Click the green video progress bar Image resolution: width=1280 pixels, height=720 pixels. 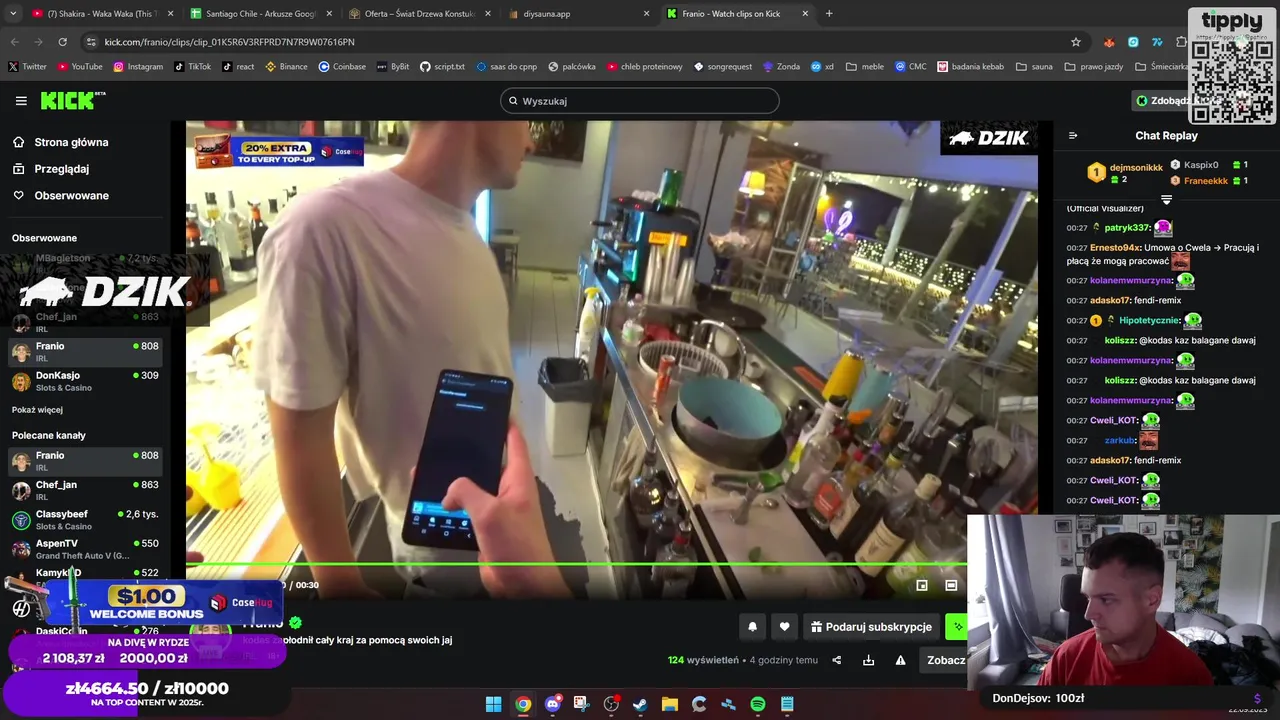[576, 566]
